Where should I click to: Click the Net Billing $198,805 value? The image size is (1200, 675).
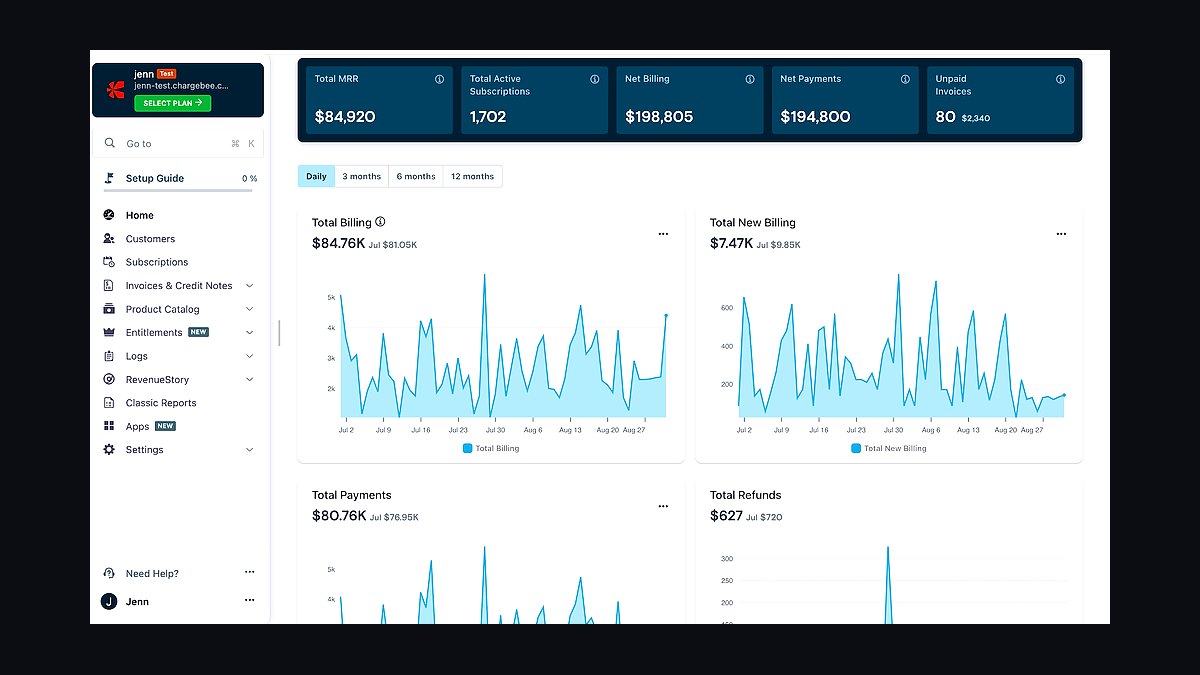coord(659,116)
